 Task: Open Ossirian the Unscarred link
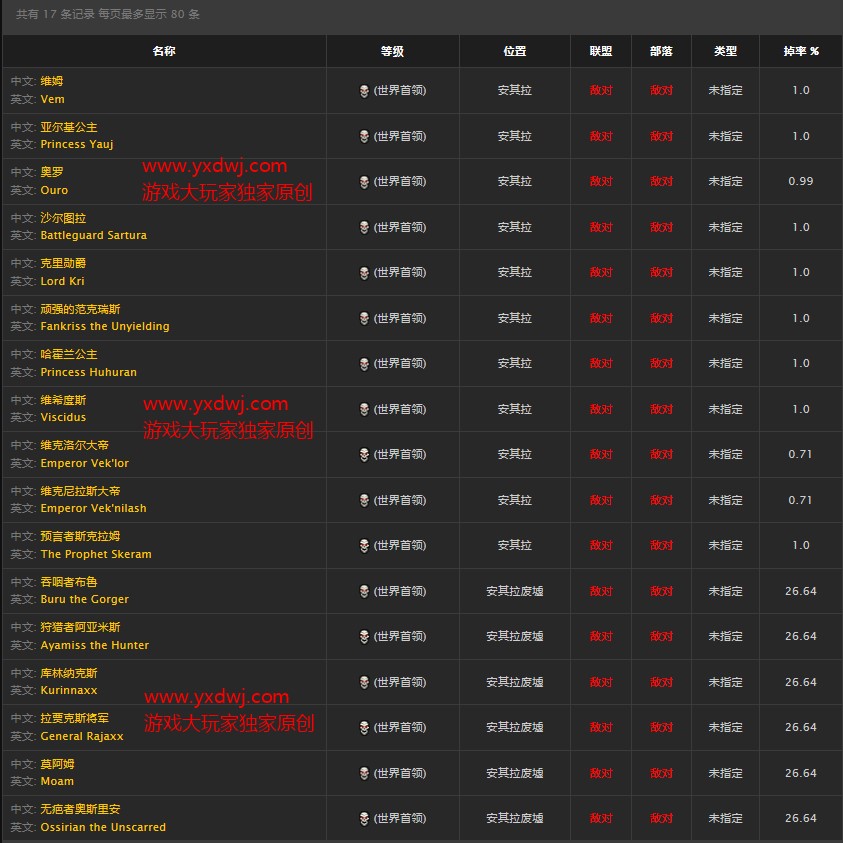coord(103,827)
